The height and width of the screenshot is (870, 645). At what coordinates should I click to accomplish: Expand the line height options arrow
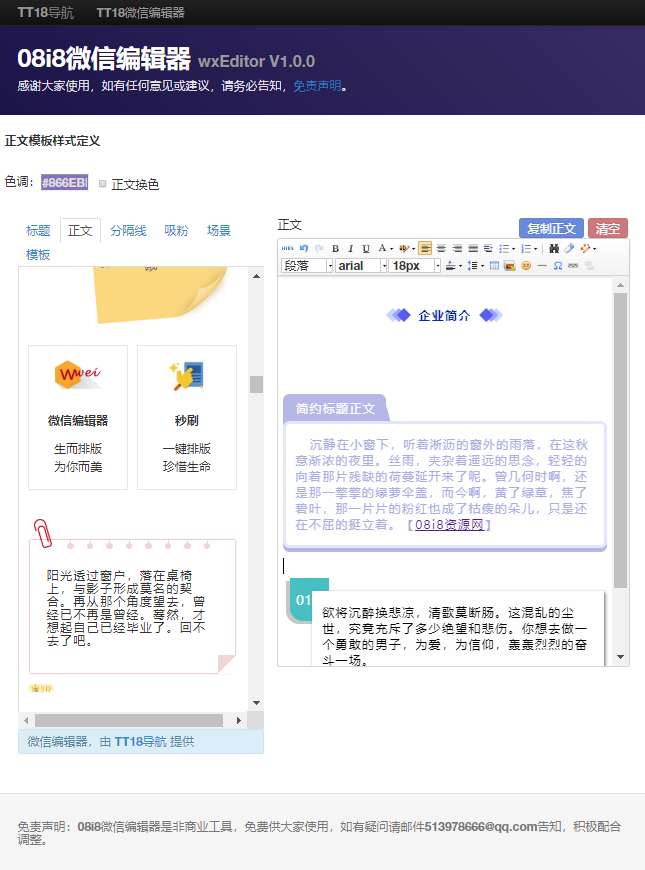[x=482, y=266]
